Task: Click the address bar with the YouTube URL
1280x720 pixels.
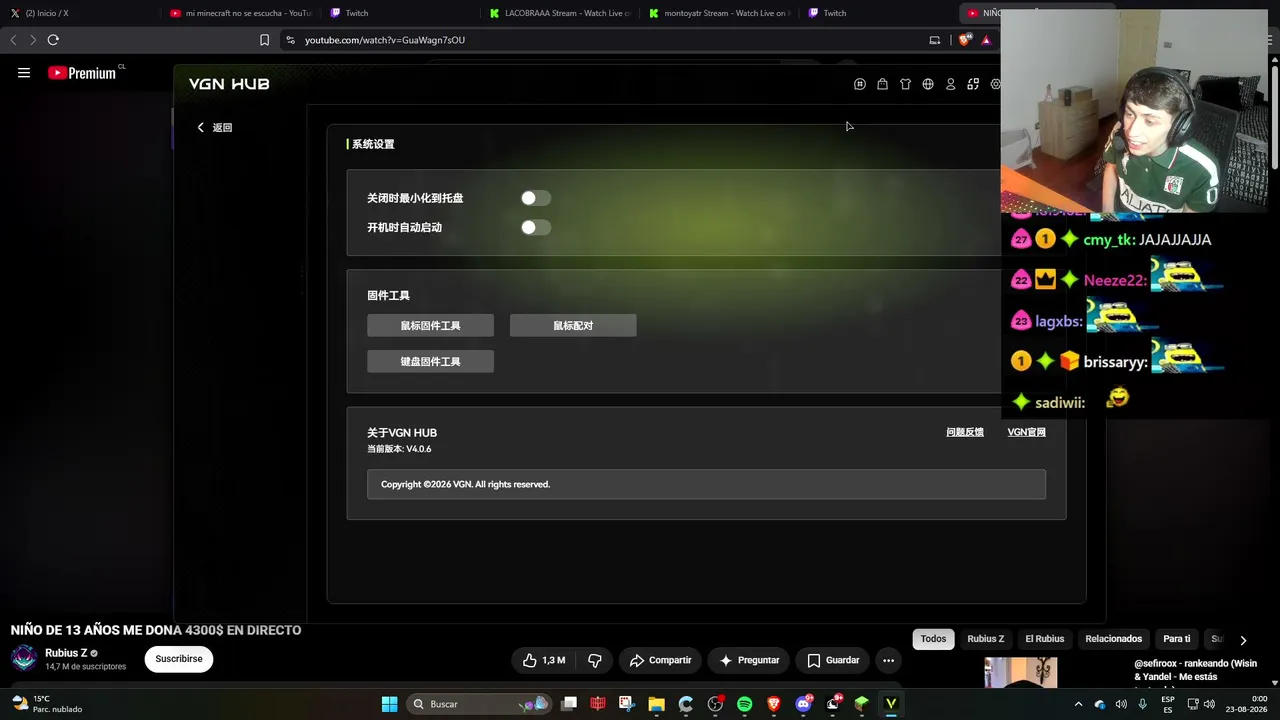Action: (x=600, y=40)
